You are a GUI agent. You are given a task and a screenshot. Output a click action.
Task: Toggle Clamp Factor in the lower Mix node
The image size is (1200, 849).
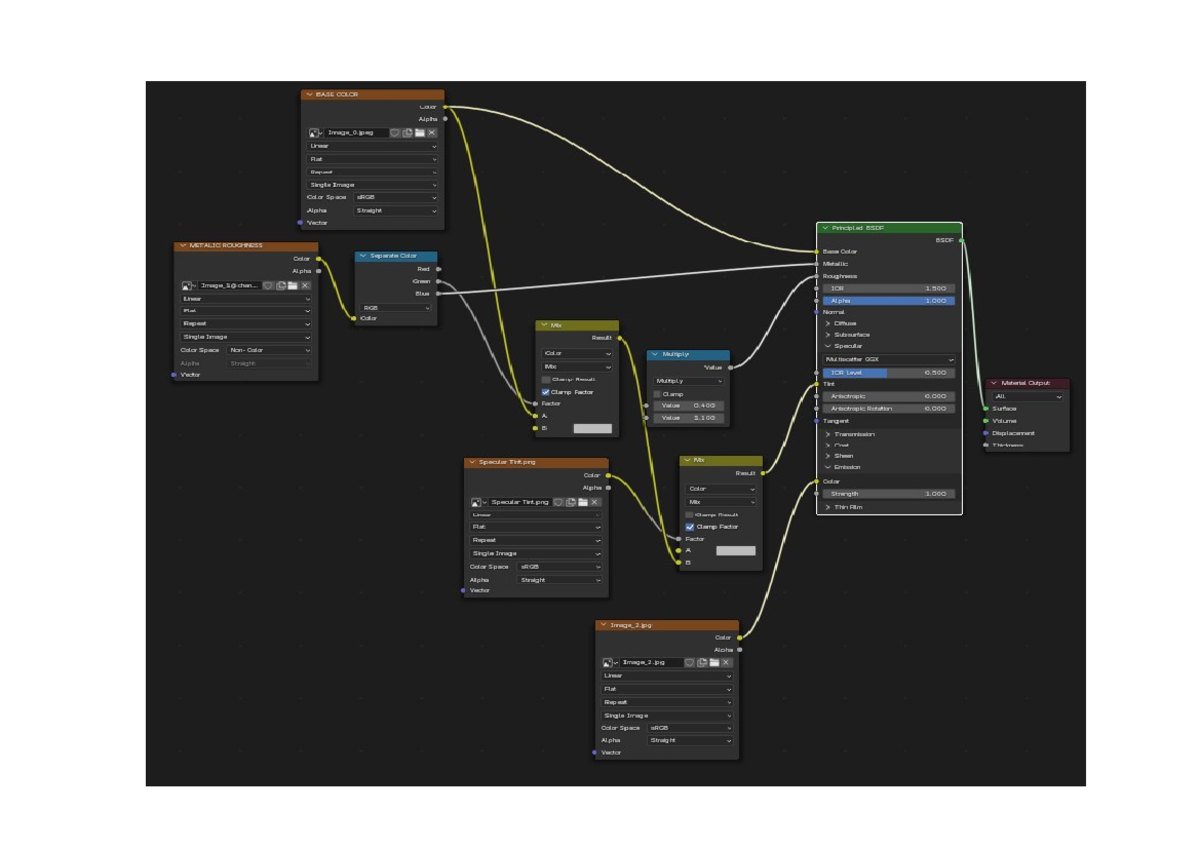[x=690, y=526]
